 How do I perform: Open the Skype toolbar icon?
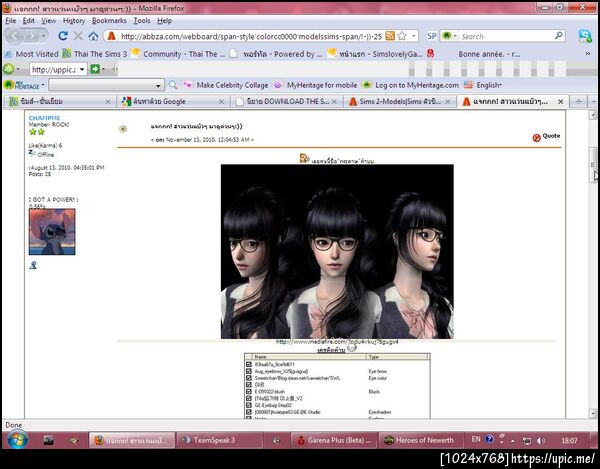click(x=585, y=36)
